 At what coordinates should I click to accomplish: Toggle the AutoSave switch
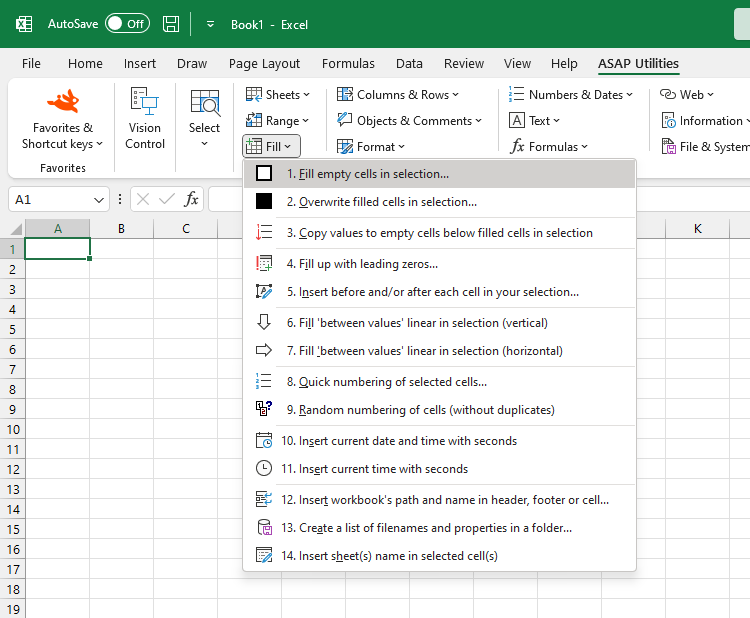click(127, 23)
